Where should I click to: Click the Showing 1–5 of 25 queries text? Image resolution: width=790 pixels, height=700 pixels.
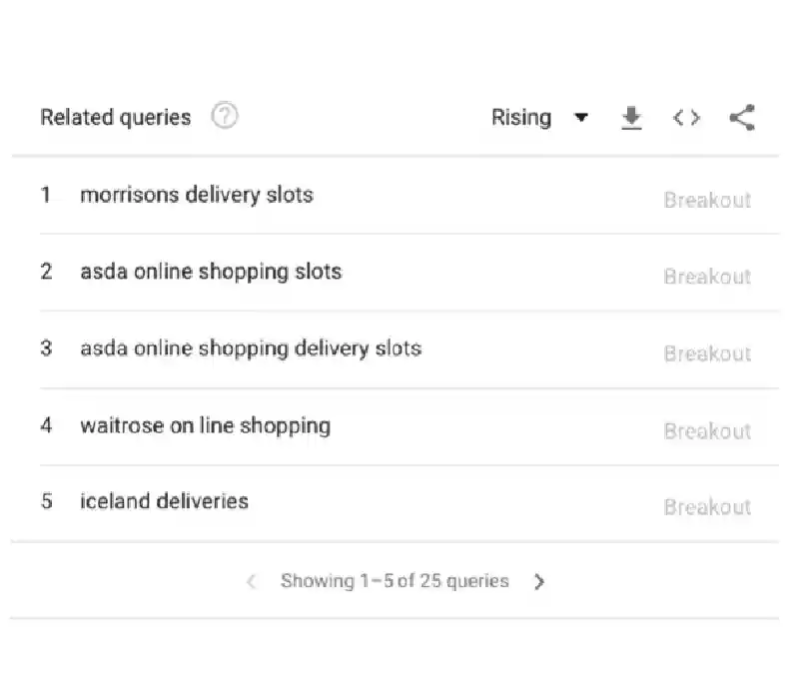click(395, 581)
